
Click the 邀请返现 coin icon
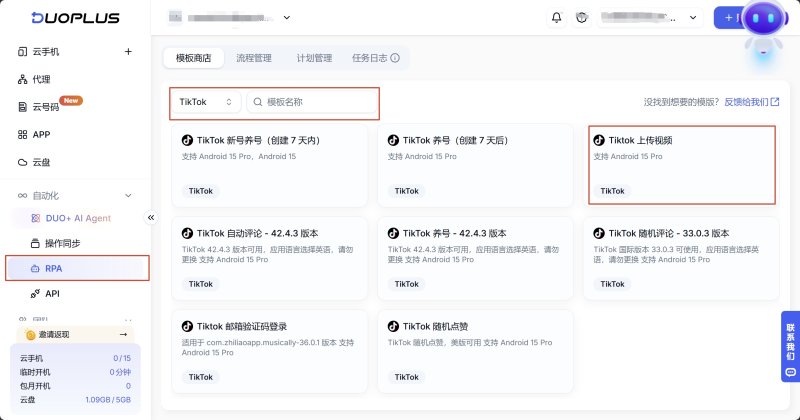click(31, 335)
